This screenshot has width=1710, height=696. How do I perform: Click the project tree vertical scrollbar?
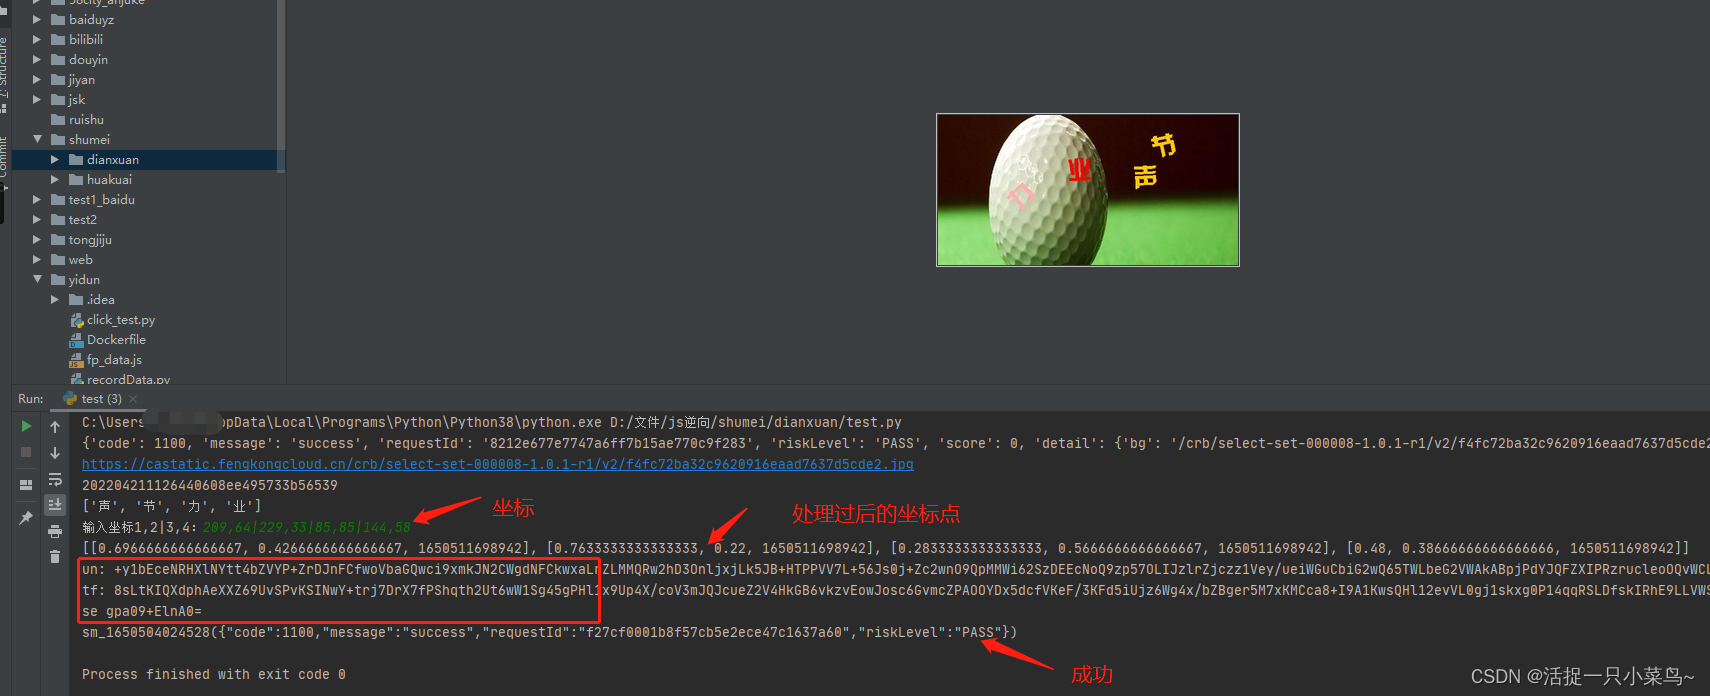point(281,80)
